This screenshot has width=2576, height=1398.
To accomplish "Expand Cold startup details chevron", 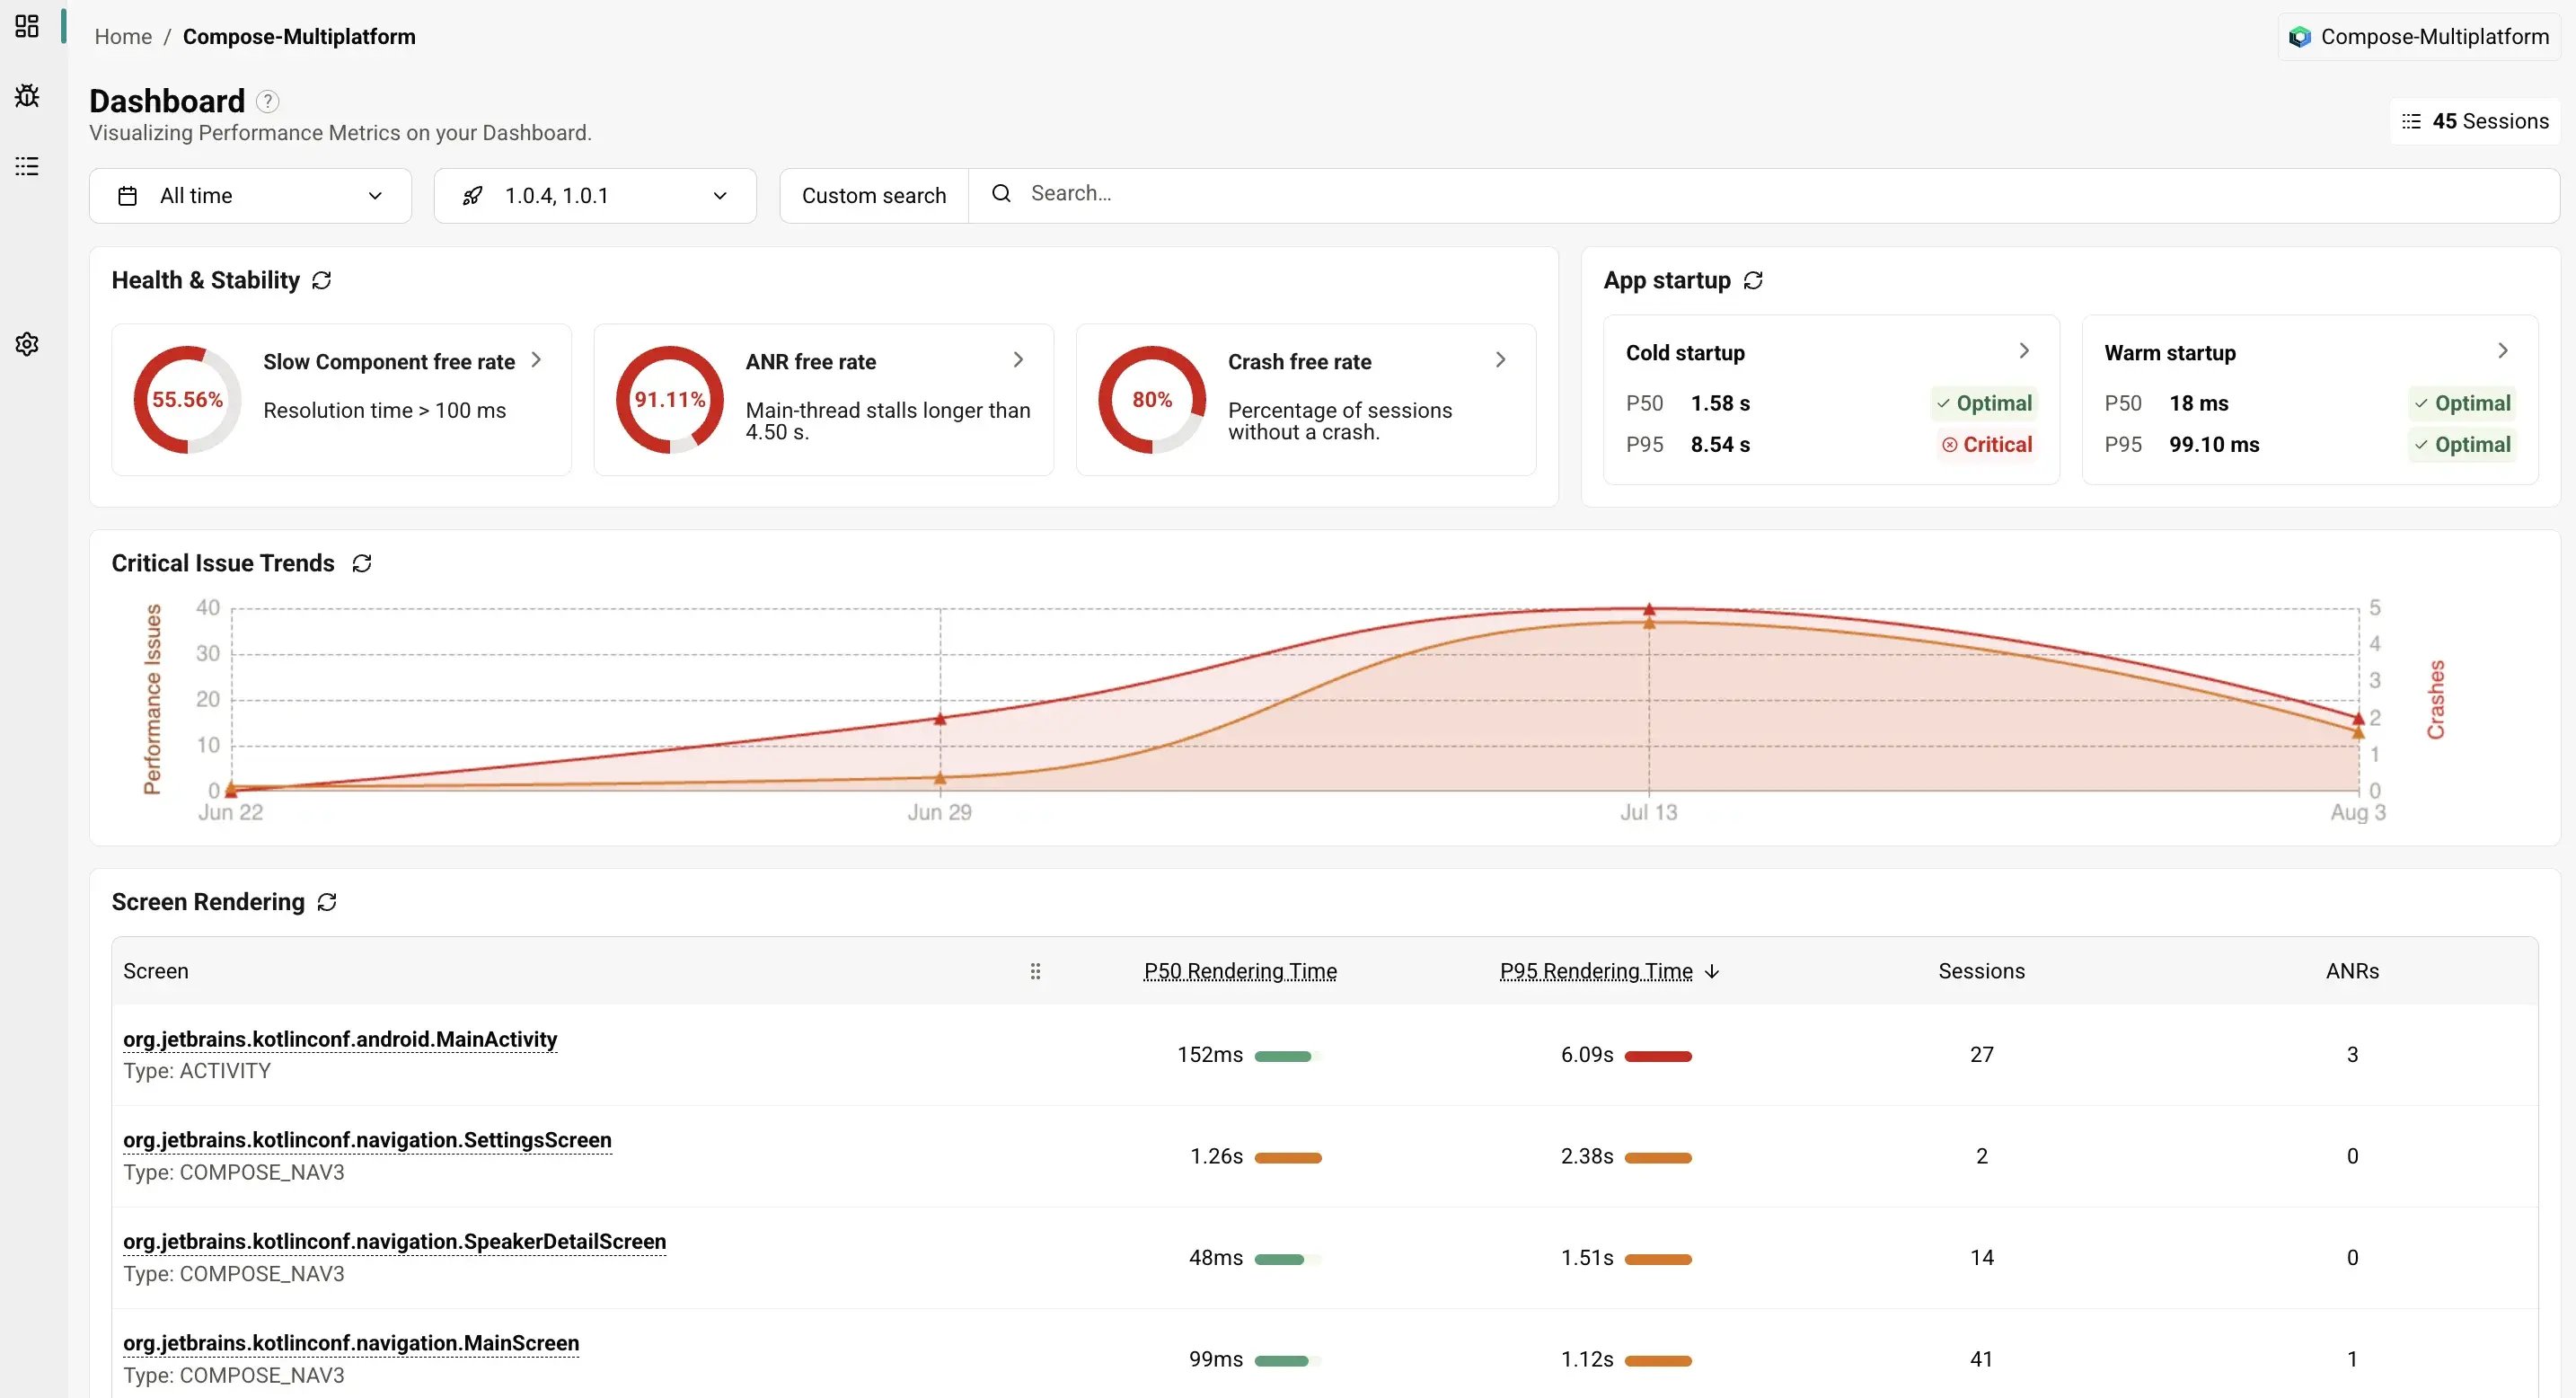I will tap(2024, 350).
